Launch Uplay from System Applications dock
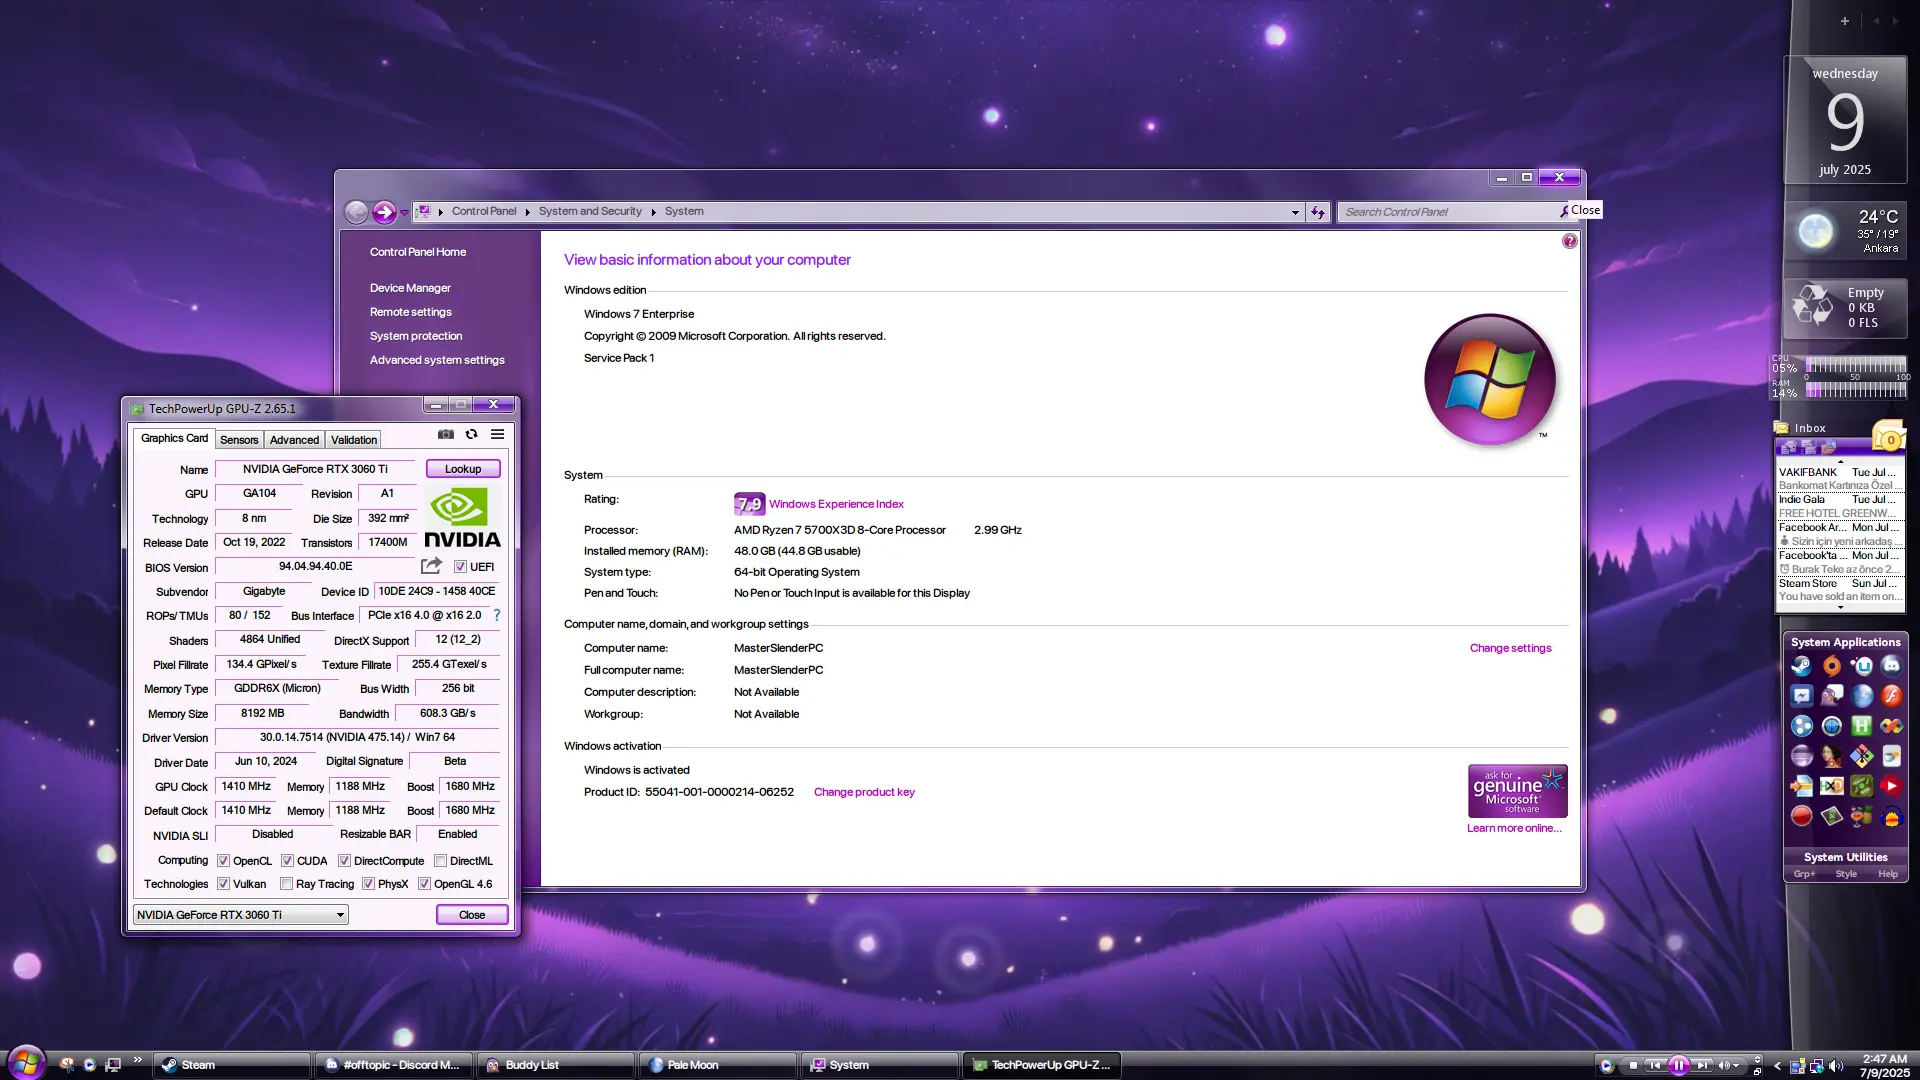 click(1861, 666)
